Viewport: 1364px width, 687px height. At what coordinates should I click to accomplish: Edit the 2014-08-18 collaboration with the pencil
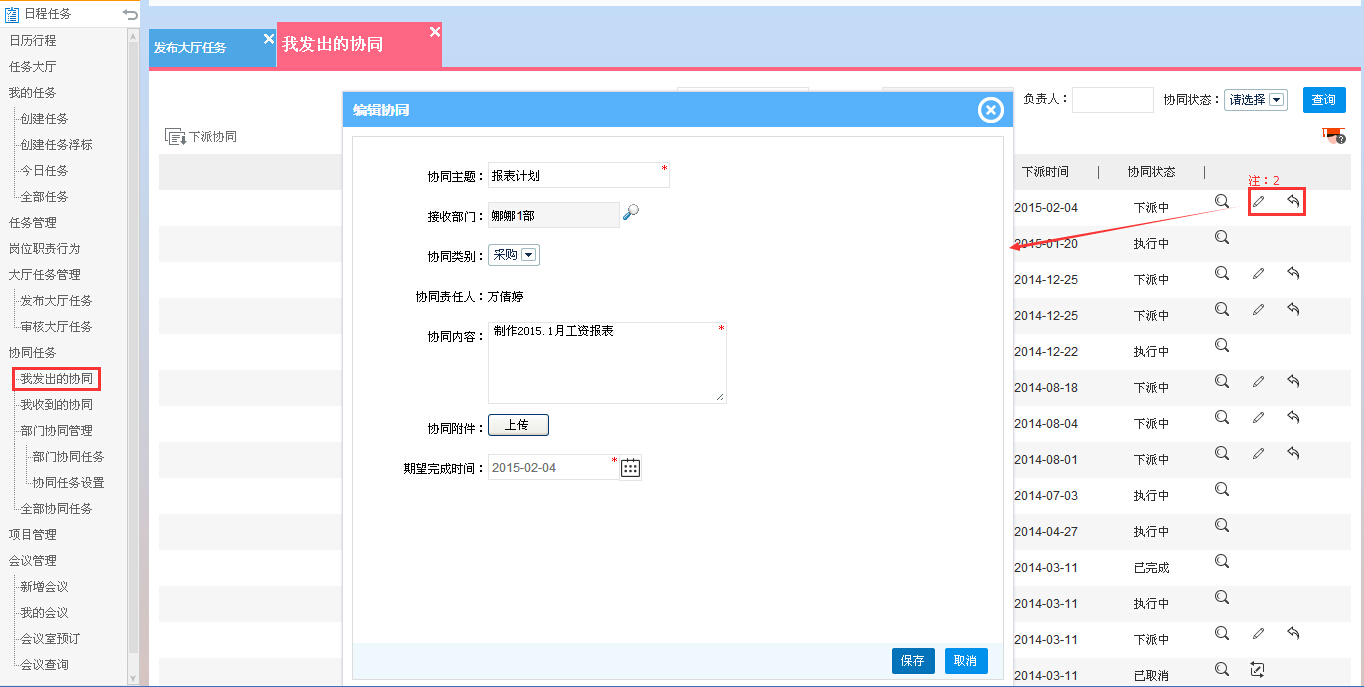tap(1259, 381)
